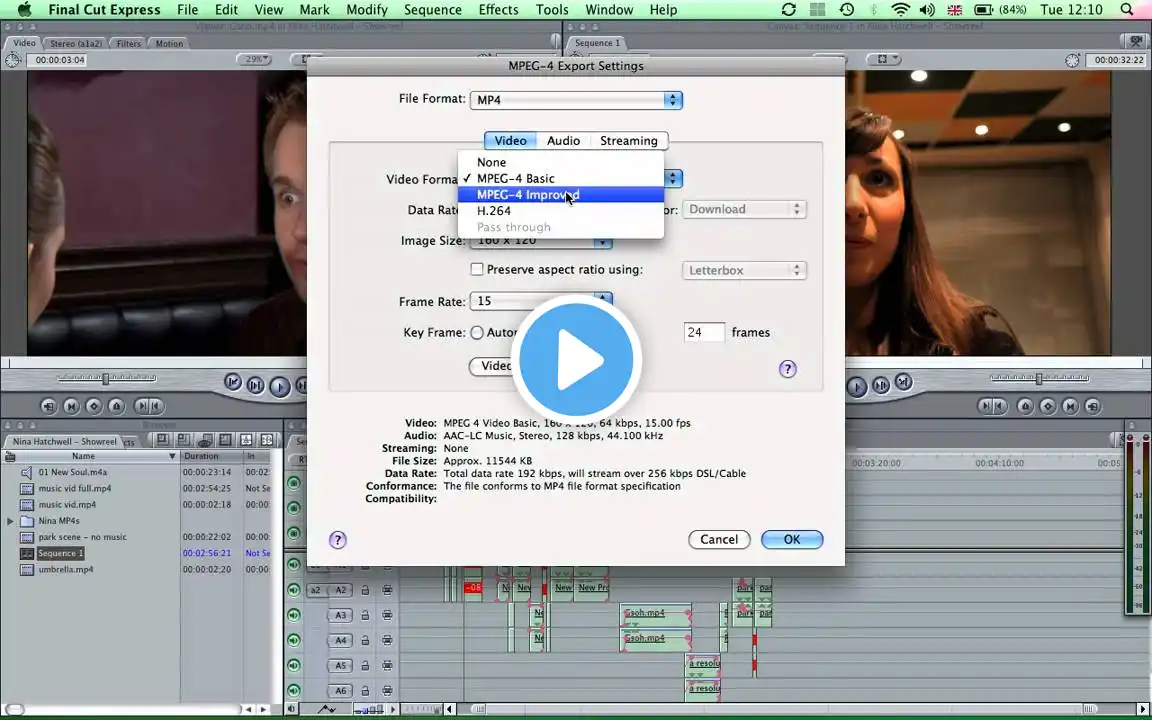This screenshot has width=1152, height=720.
Task: Click Wi-Fi status icon in menu bar
Action: (x=900, y=10)
